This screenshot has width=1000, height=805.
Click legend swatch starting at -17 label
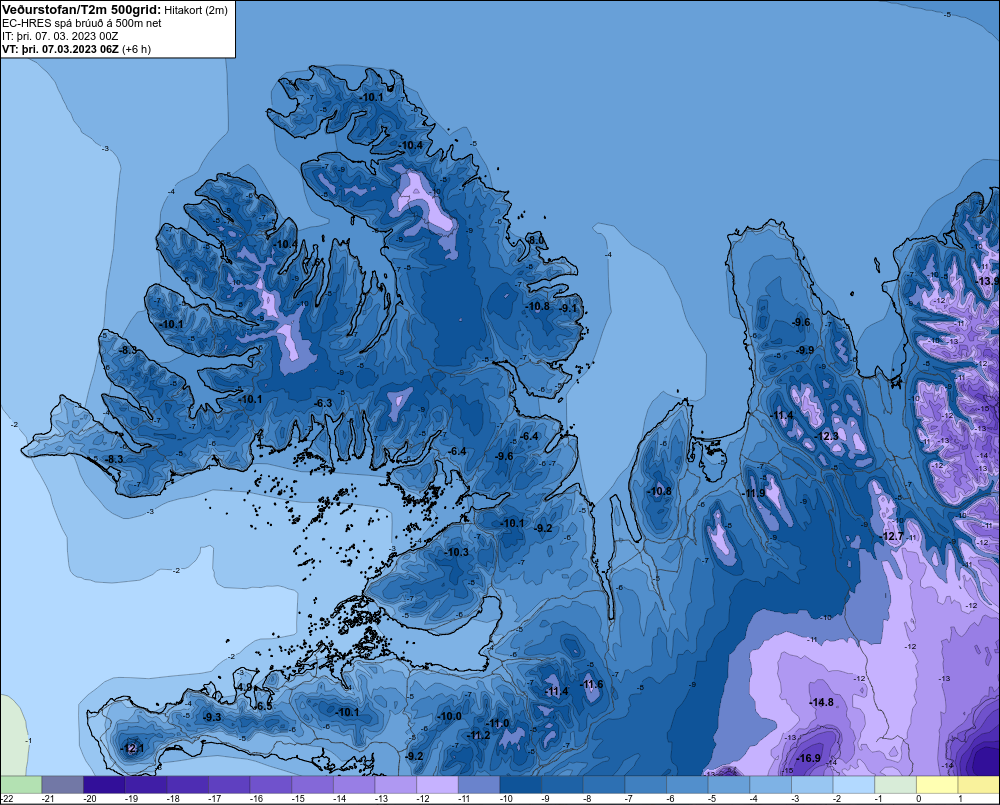coord(229,785)
